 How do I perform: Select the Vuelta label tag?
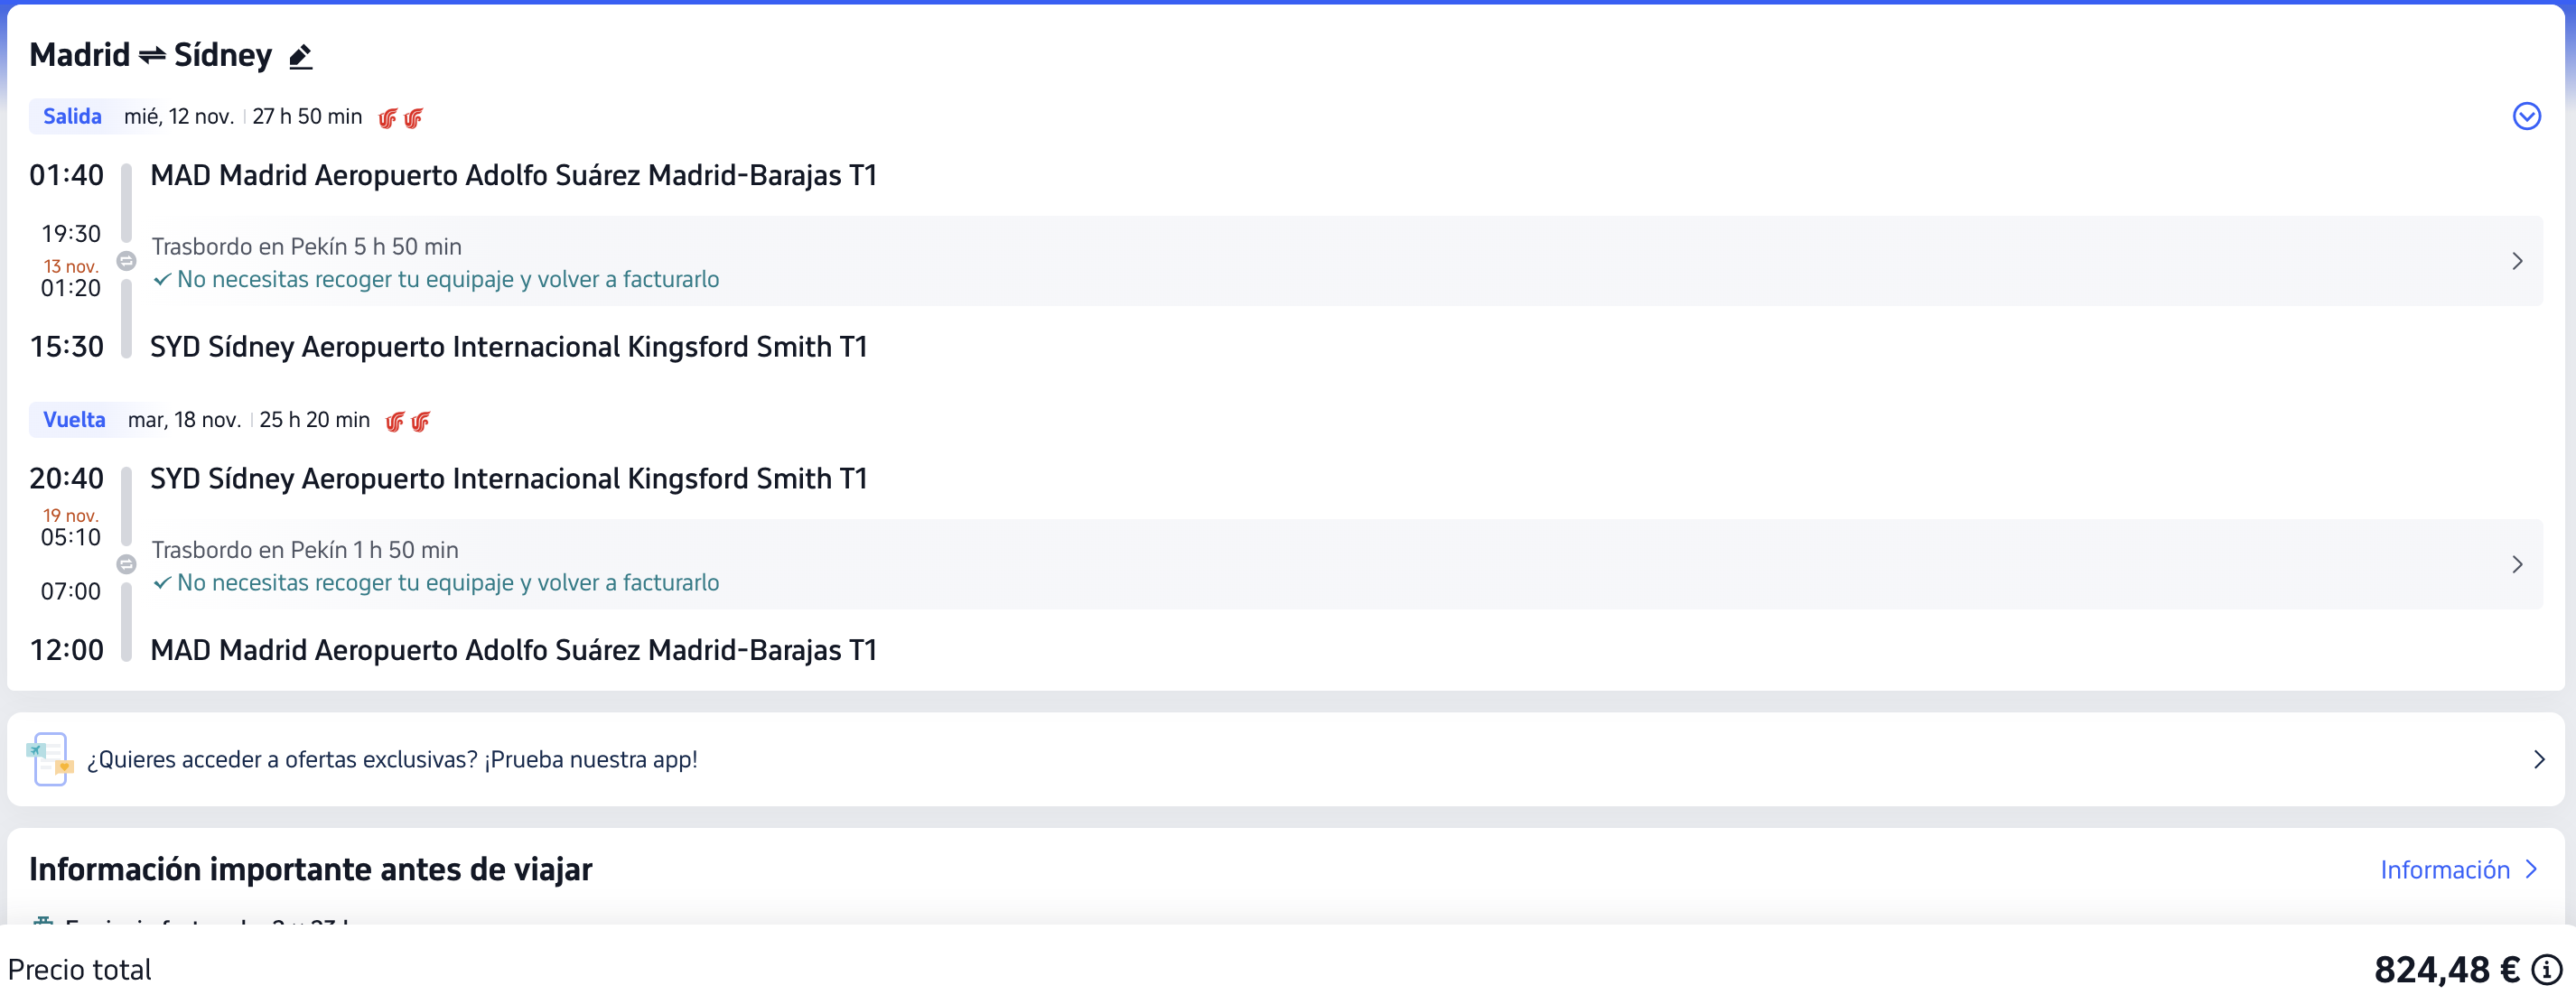pos(74,419)
